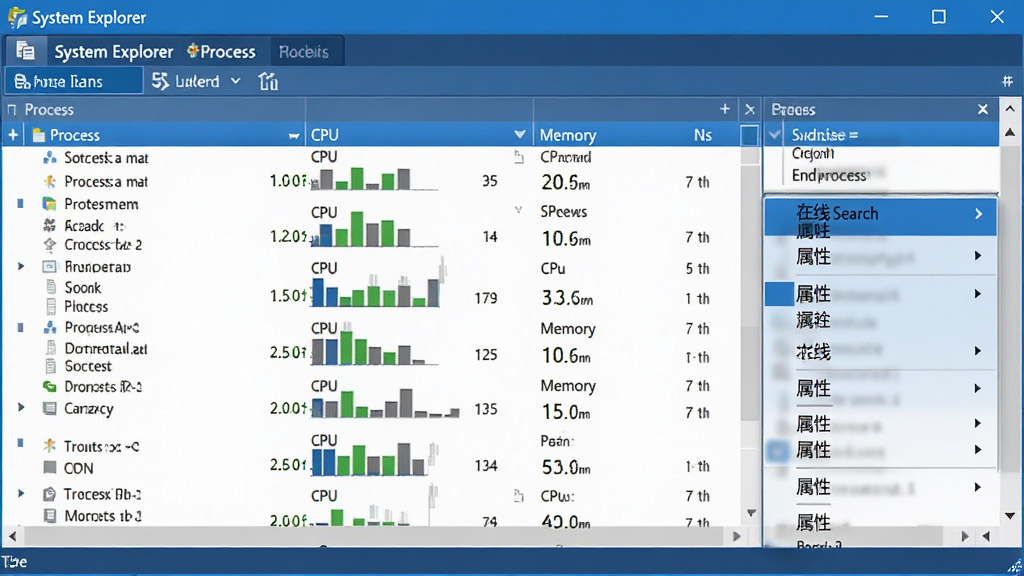Click the icon beside Morcets 1b 2
The height and width of the screenshot is (576, 1024).
[50, 515]
